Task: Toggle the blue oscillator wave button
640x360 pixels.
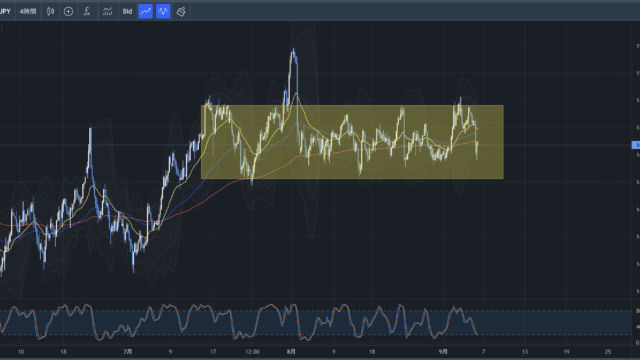Action: (163, 11)
